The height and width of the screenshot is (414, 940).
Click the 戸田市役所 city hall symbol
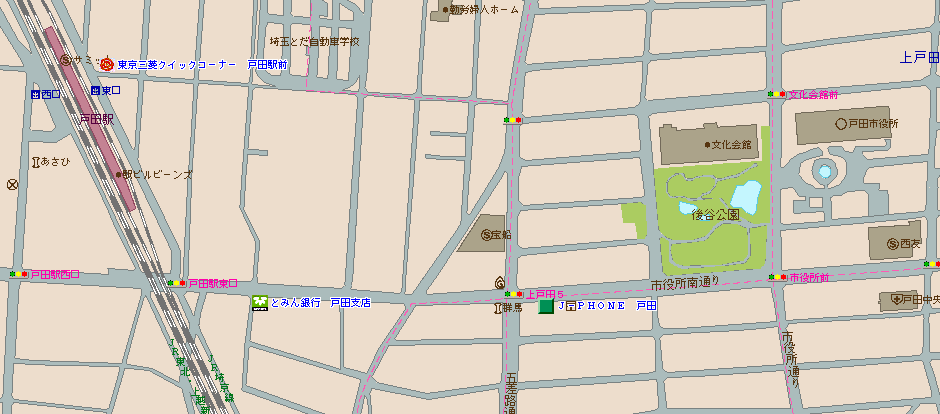(841, 124)
